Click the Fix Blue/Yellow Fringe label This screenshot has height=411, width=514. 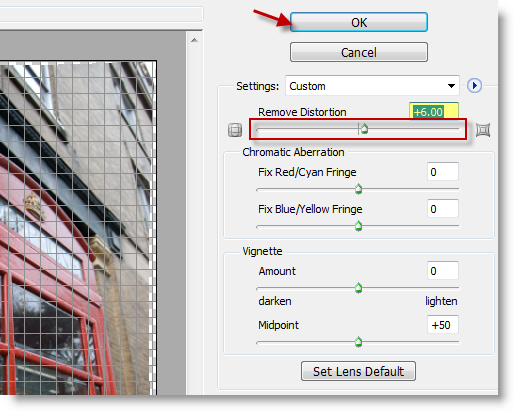[x=310, y=209]
